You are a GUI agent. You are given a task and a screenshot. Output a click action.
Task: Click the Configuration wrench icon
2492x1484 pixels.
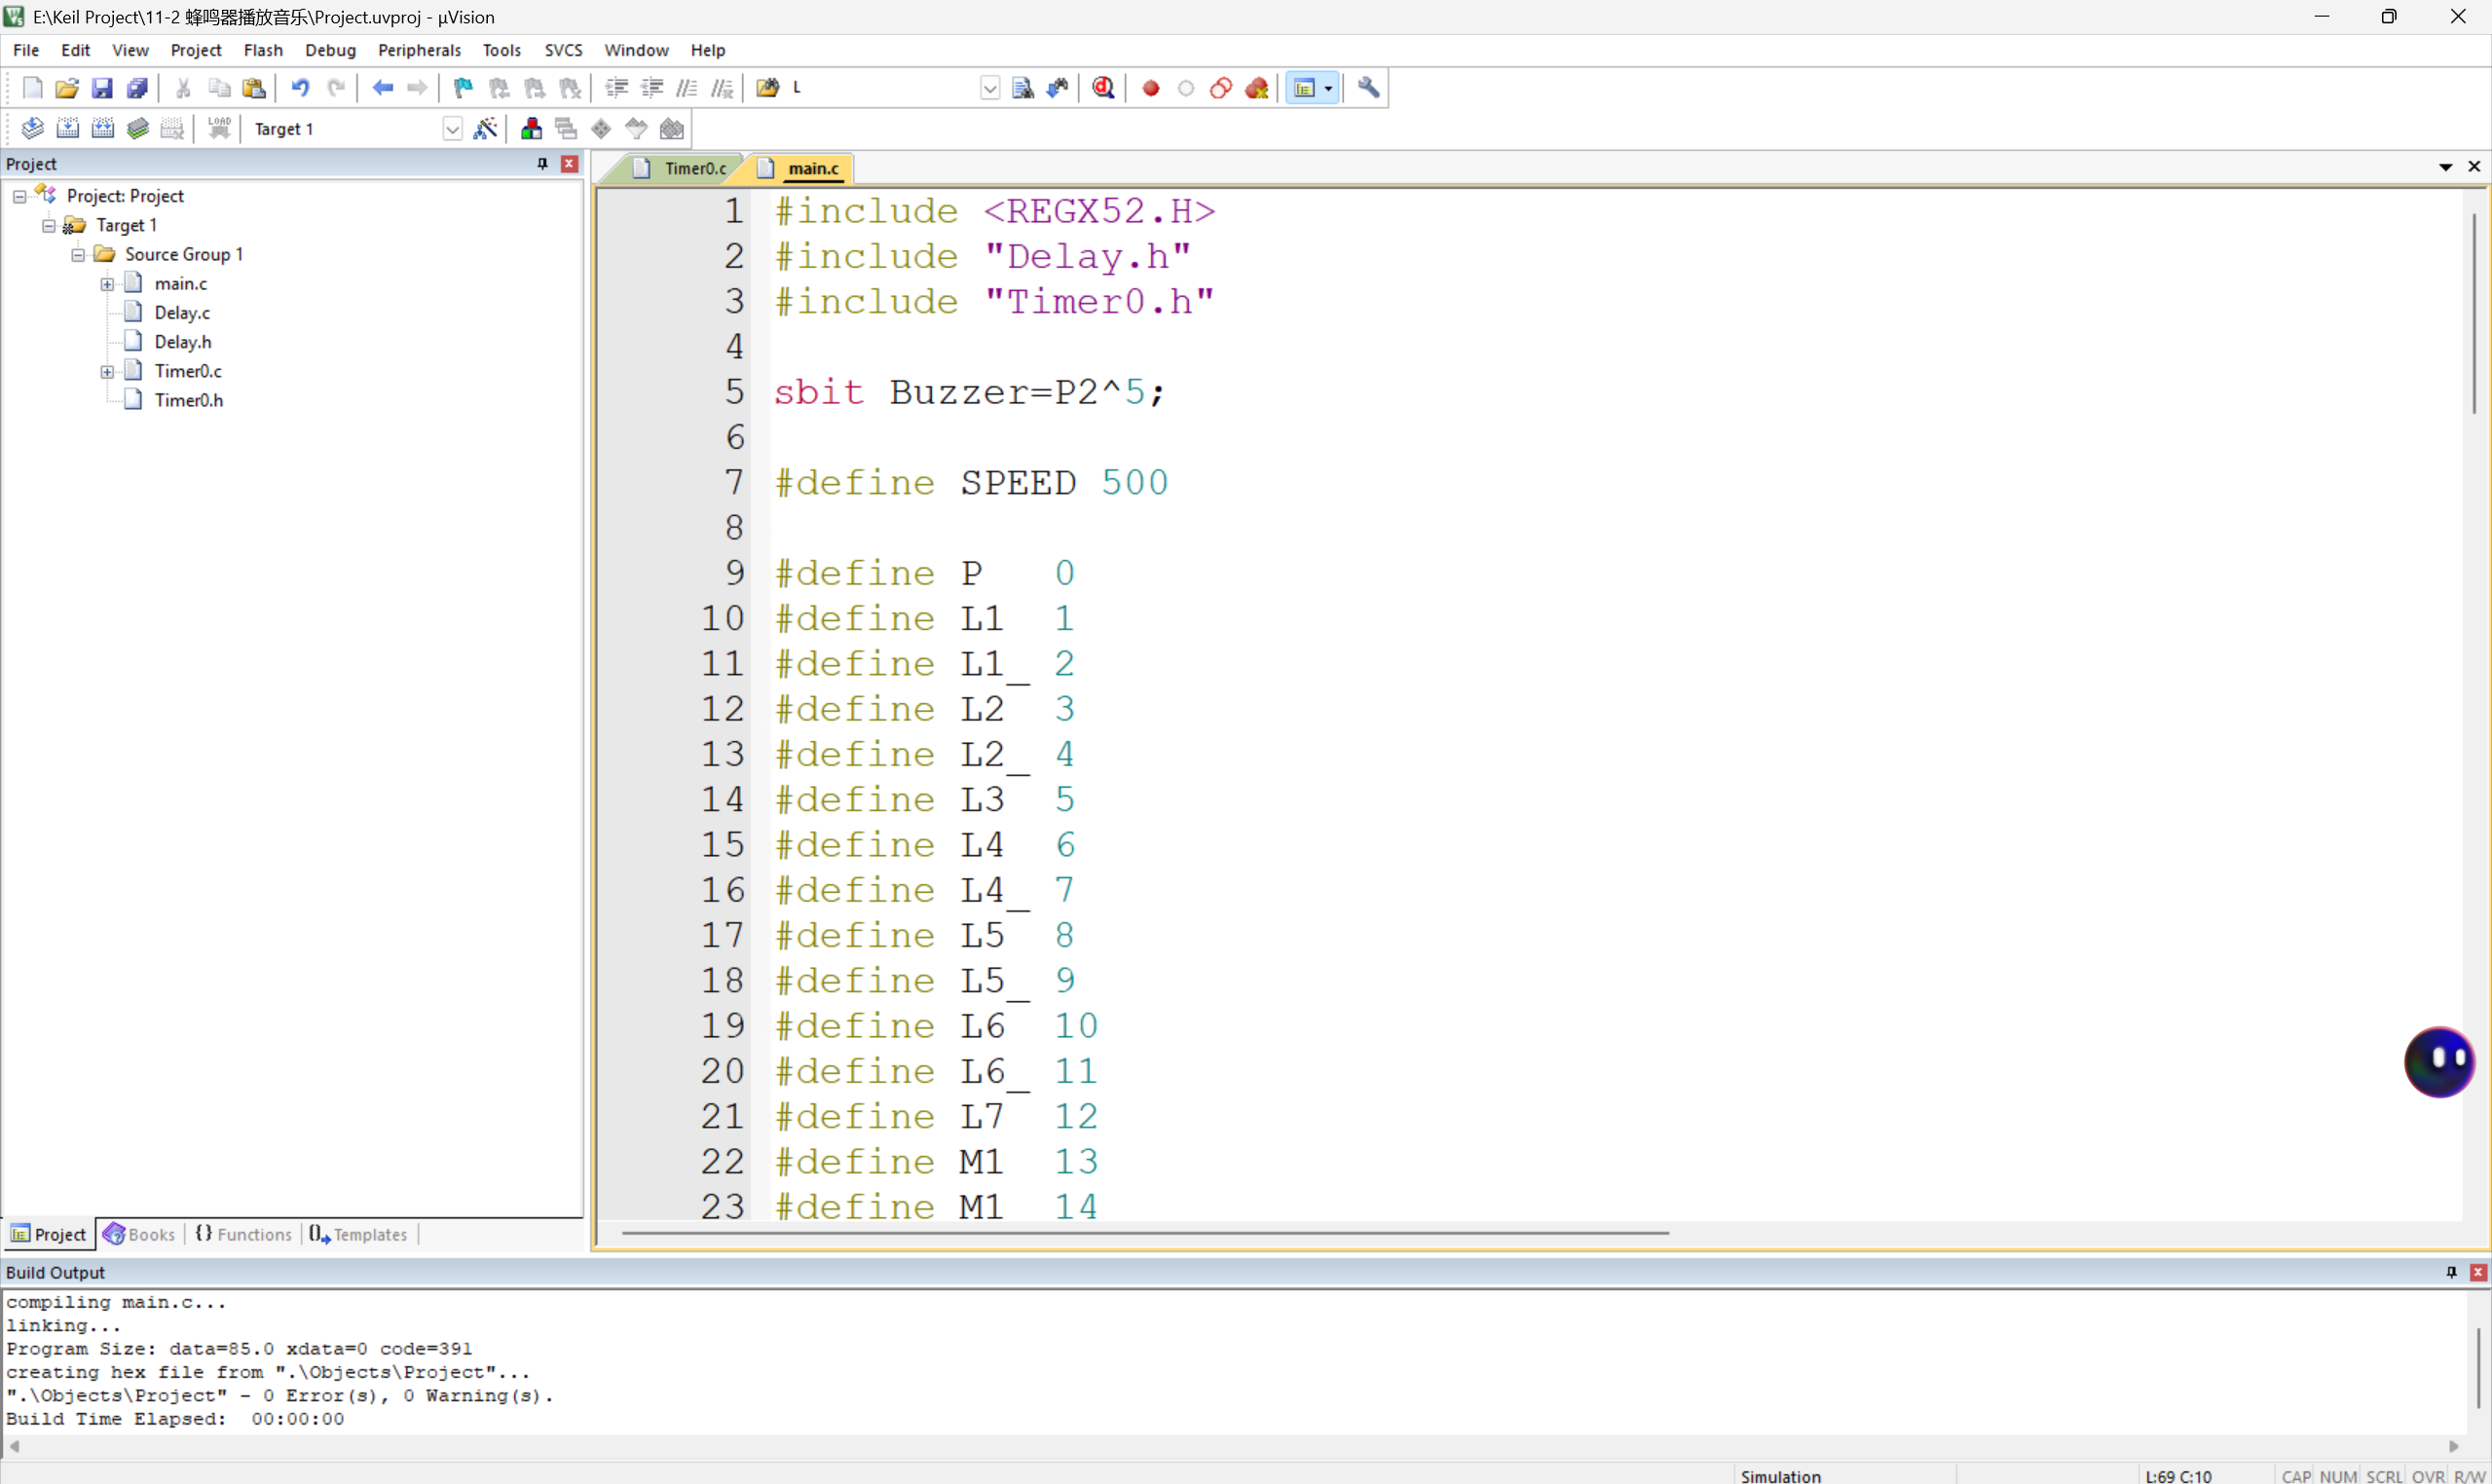pos(1368,88)
